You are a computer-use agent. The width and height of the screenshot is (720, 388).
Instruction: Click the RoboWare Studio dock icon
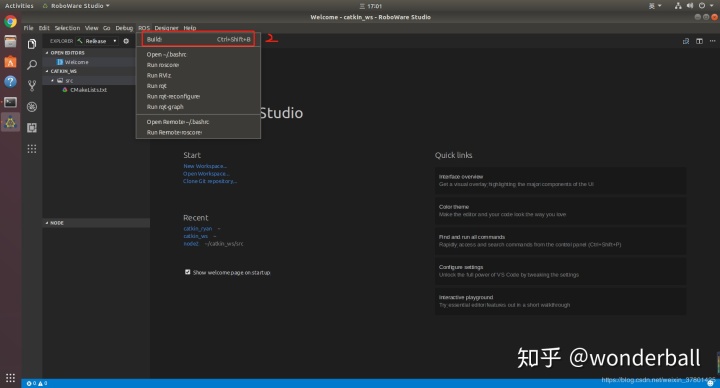(x=10, y=122)
